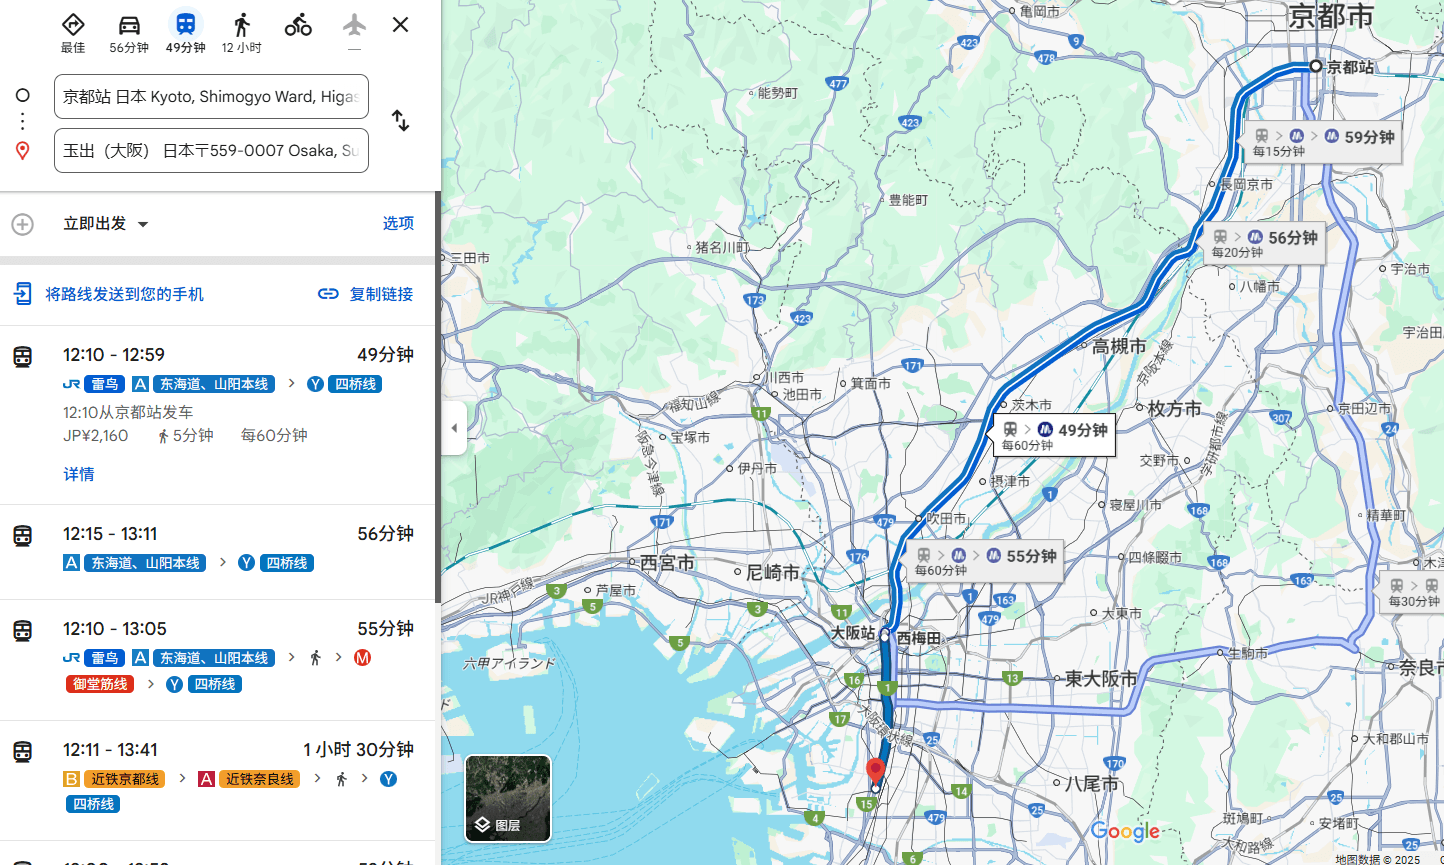Viewport: 1444px width, 865px height.
Task: Open 详情 for the 49分钟 route
Action: [x=79, y=474]
